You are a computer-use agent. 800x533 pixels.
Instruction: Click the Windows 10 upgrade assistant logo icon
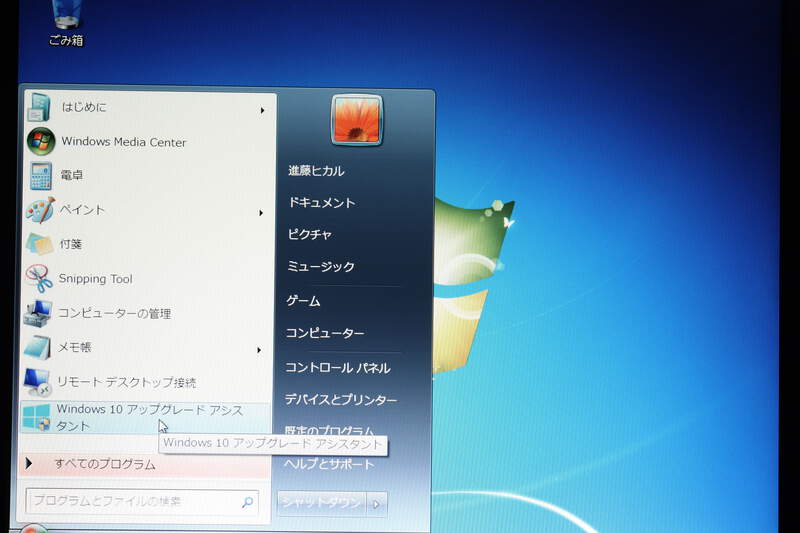36,417
